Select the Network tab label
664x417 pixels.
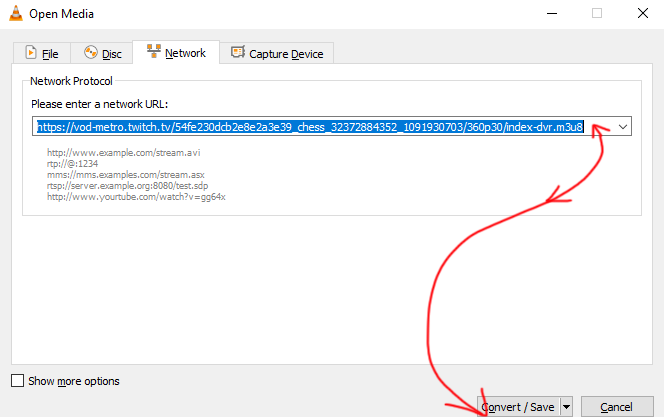pos(185,52)
